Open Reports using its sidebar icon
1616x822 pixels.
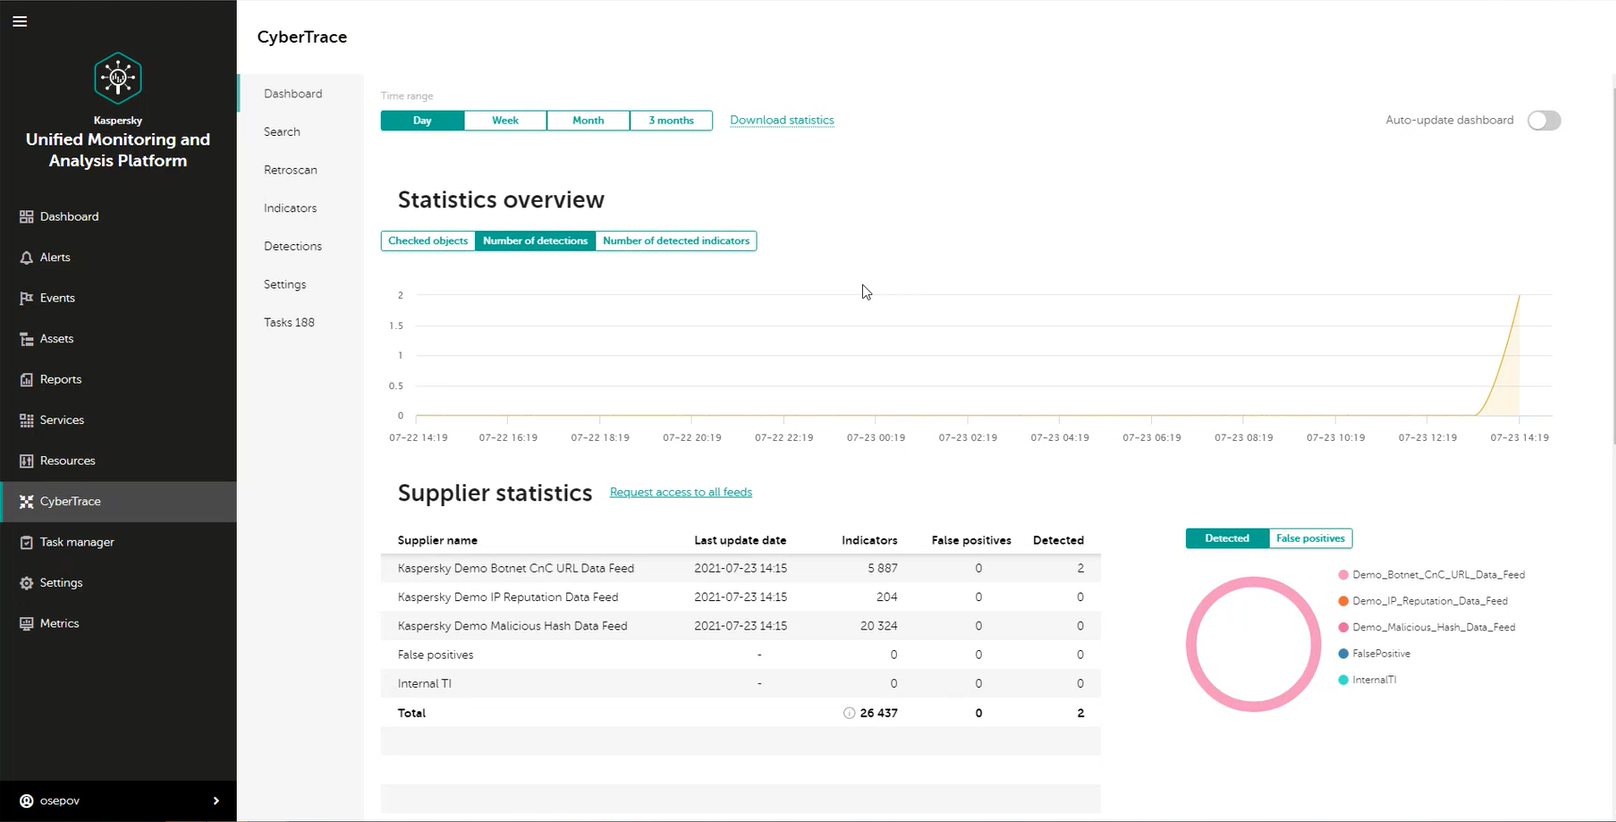(26, 380)
